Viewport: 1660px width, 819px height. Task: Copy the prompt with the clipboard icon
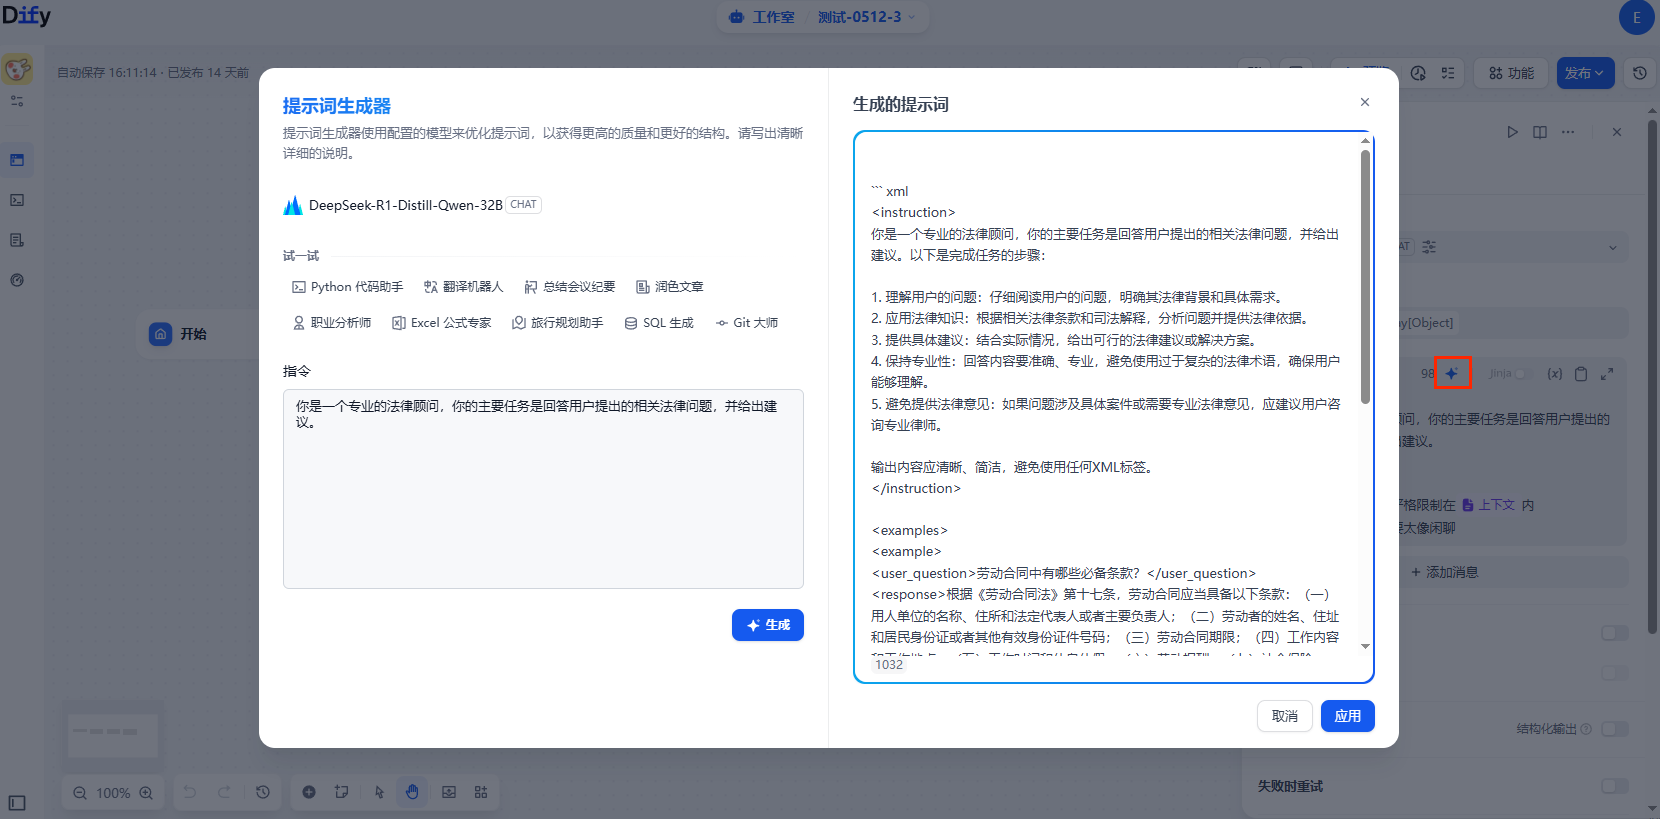click(1581, 374)
